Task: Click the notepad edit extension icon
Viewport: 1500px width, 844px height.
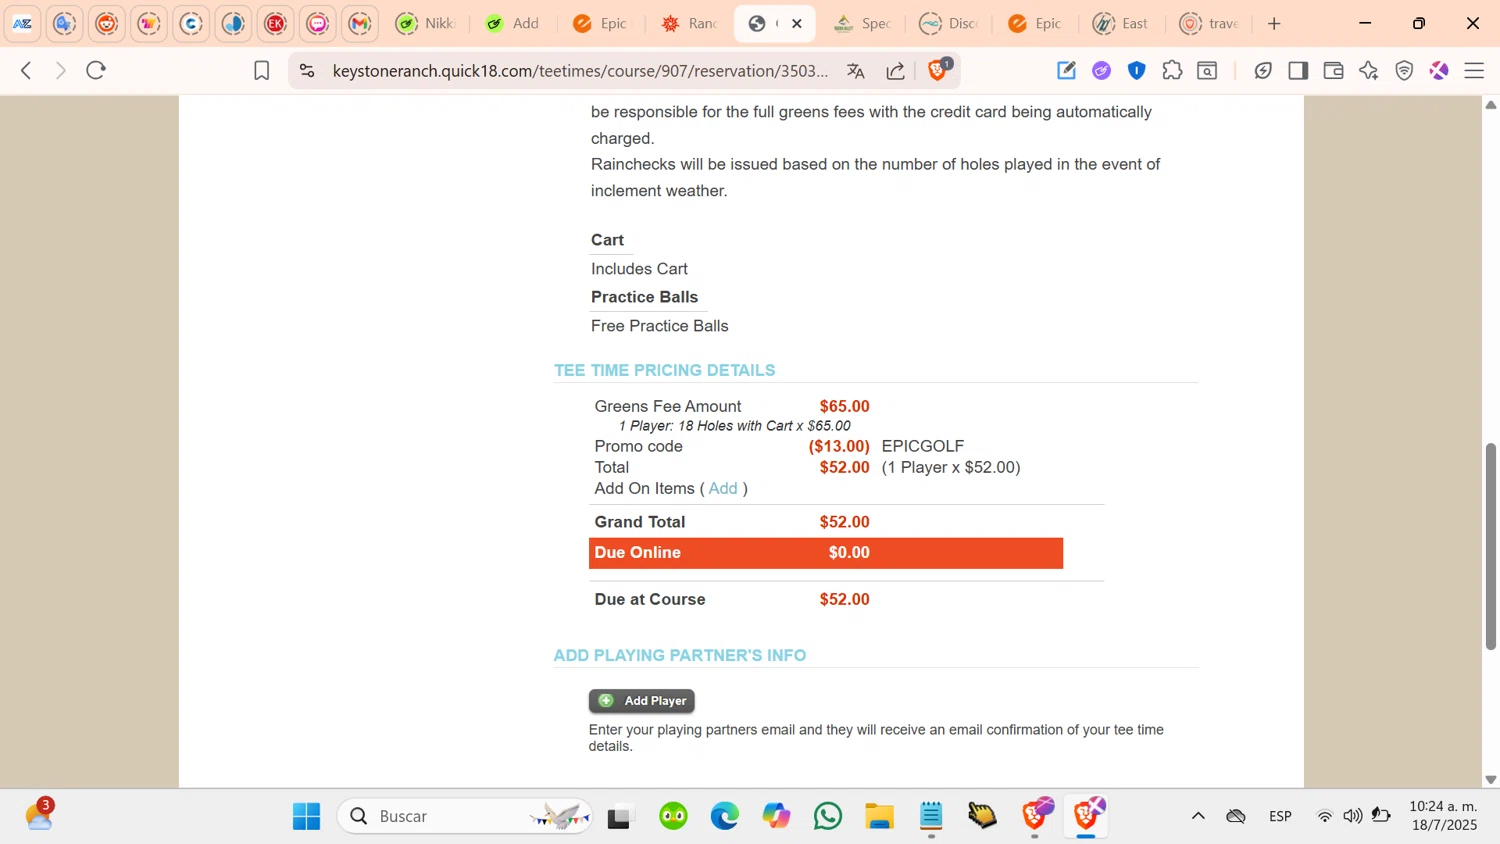Action: click(1066, 70)
